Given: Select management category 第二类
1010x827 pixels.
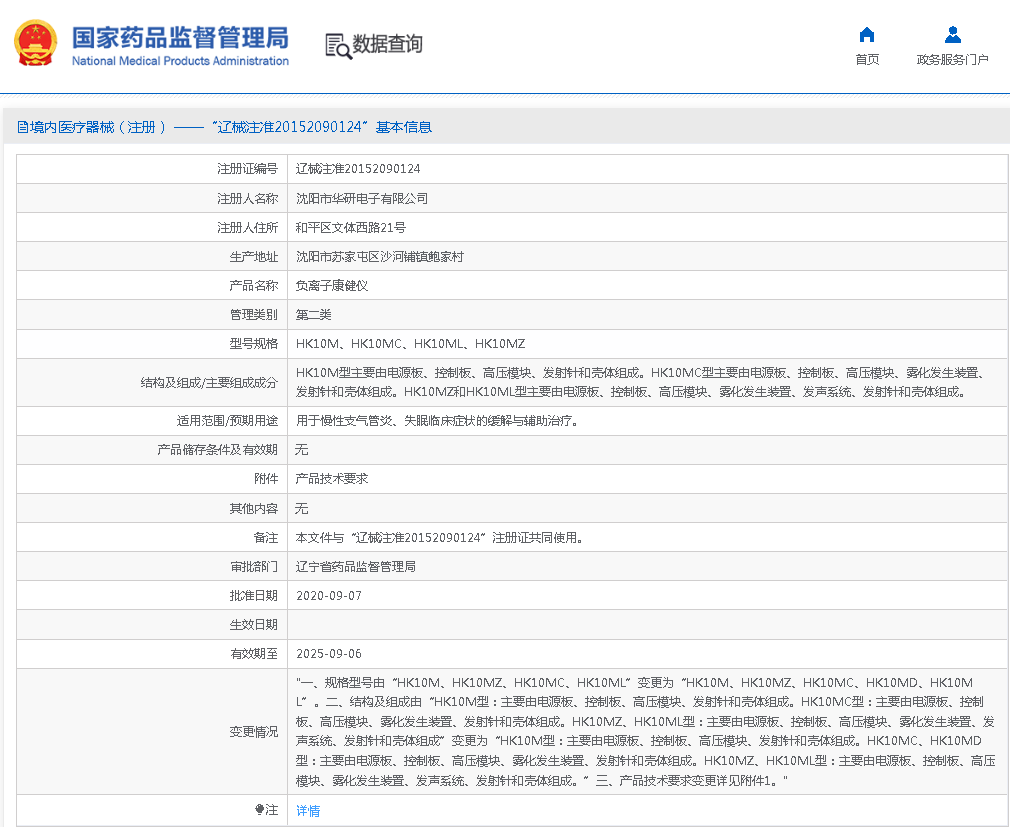Looking at the screenshot, I should (314, 314).
